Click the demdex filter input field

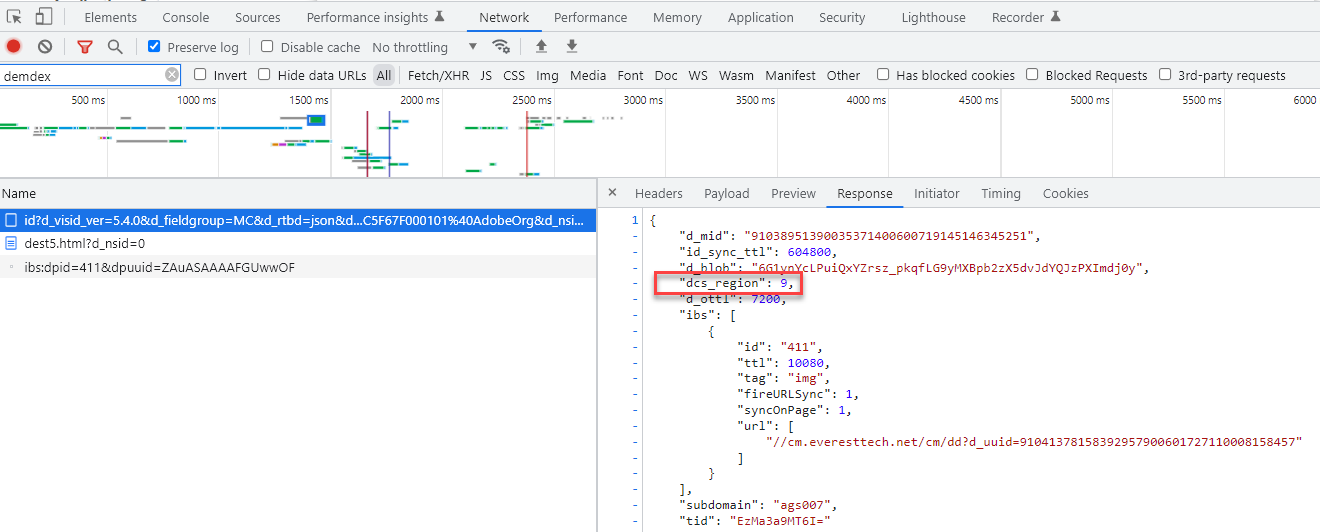pos(80,75)
